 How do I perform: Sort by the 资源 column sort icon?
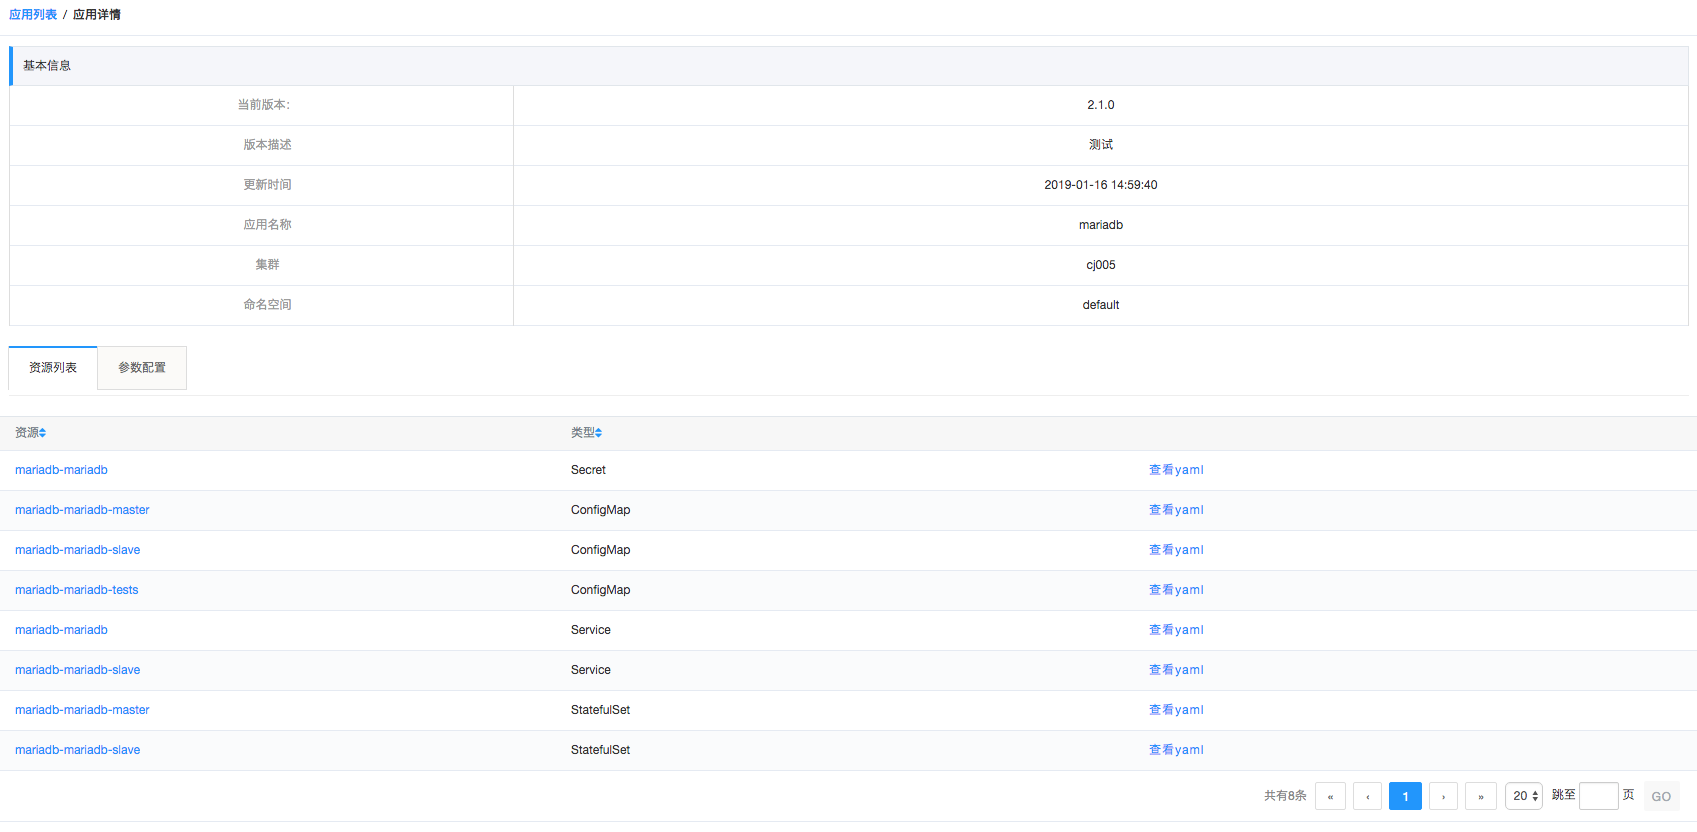click(x=42, y=433)
